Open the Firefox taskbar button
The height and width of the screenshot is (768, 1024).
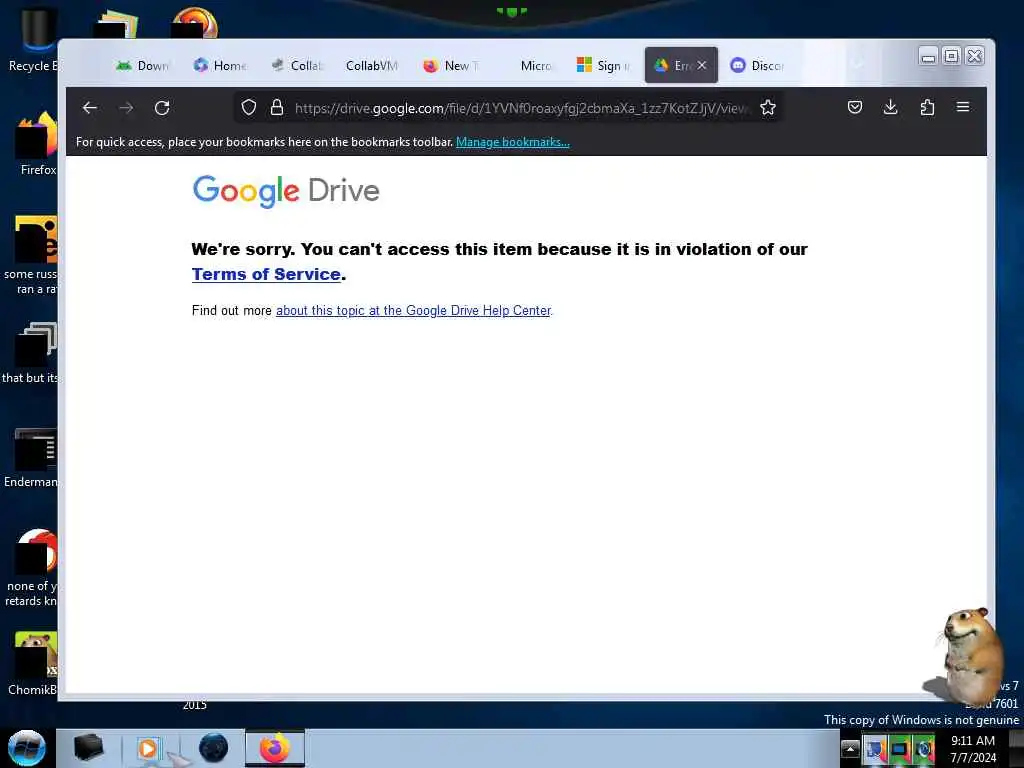click(275, 748)
